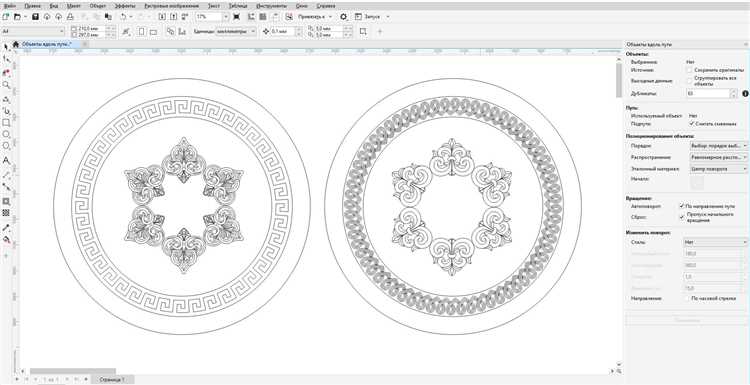Click the Save disk icon

[x=35, y=17]
